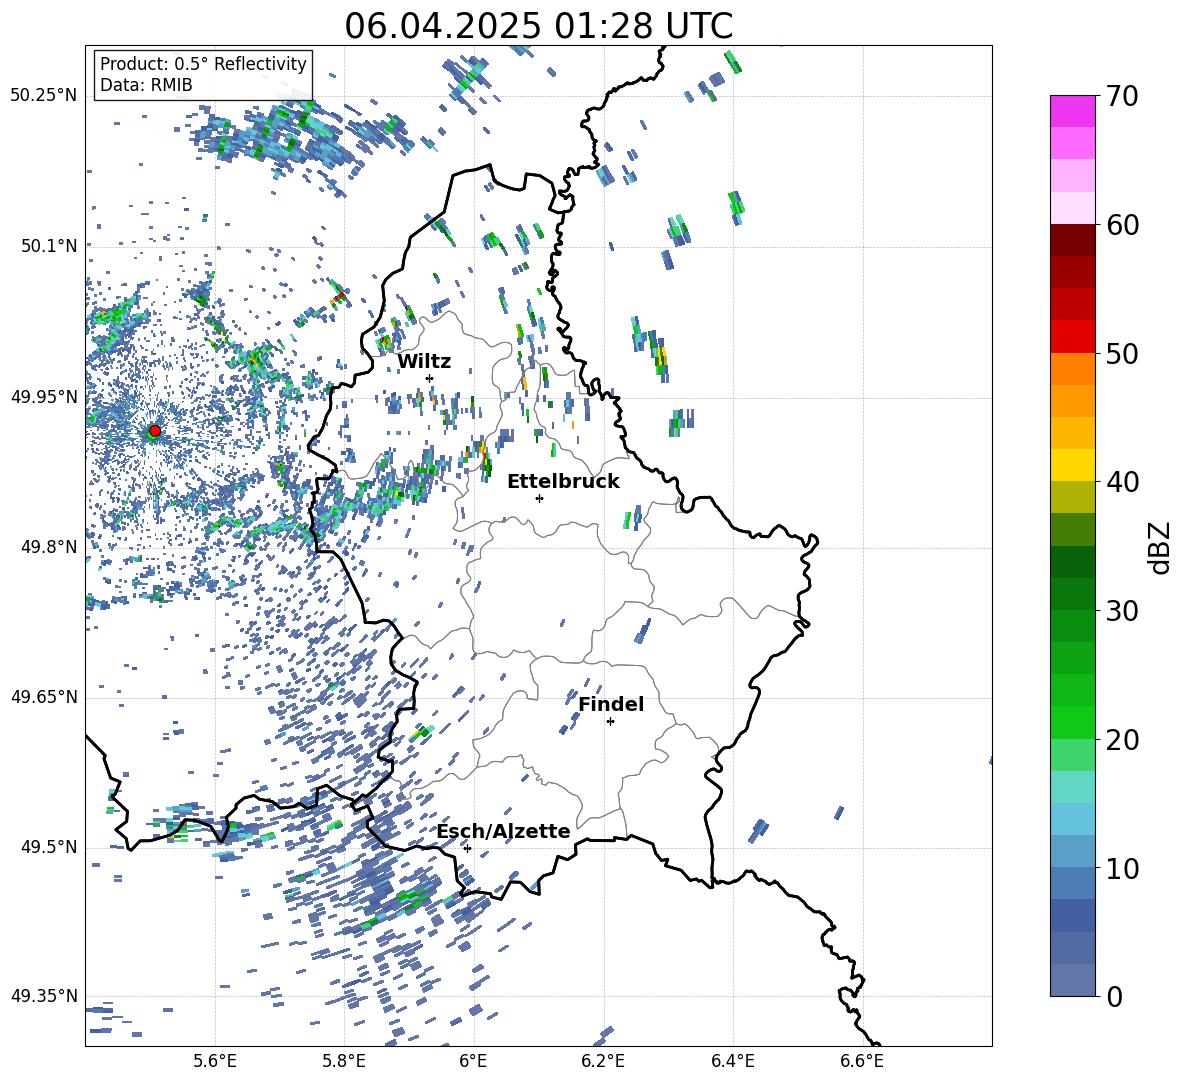
Task: Click the 70 colorbar tick label
Action: [1121, 97]
